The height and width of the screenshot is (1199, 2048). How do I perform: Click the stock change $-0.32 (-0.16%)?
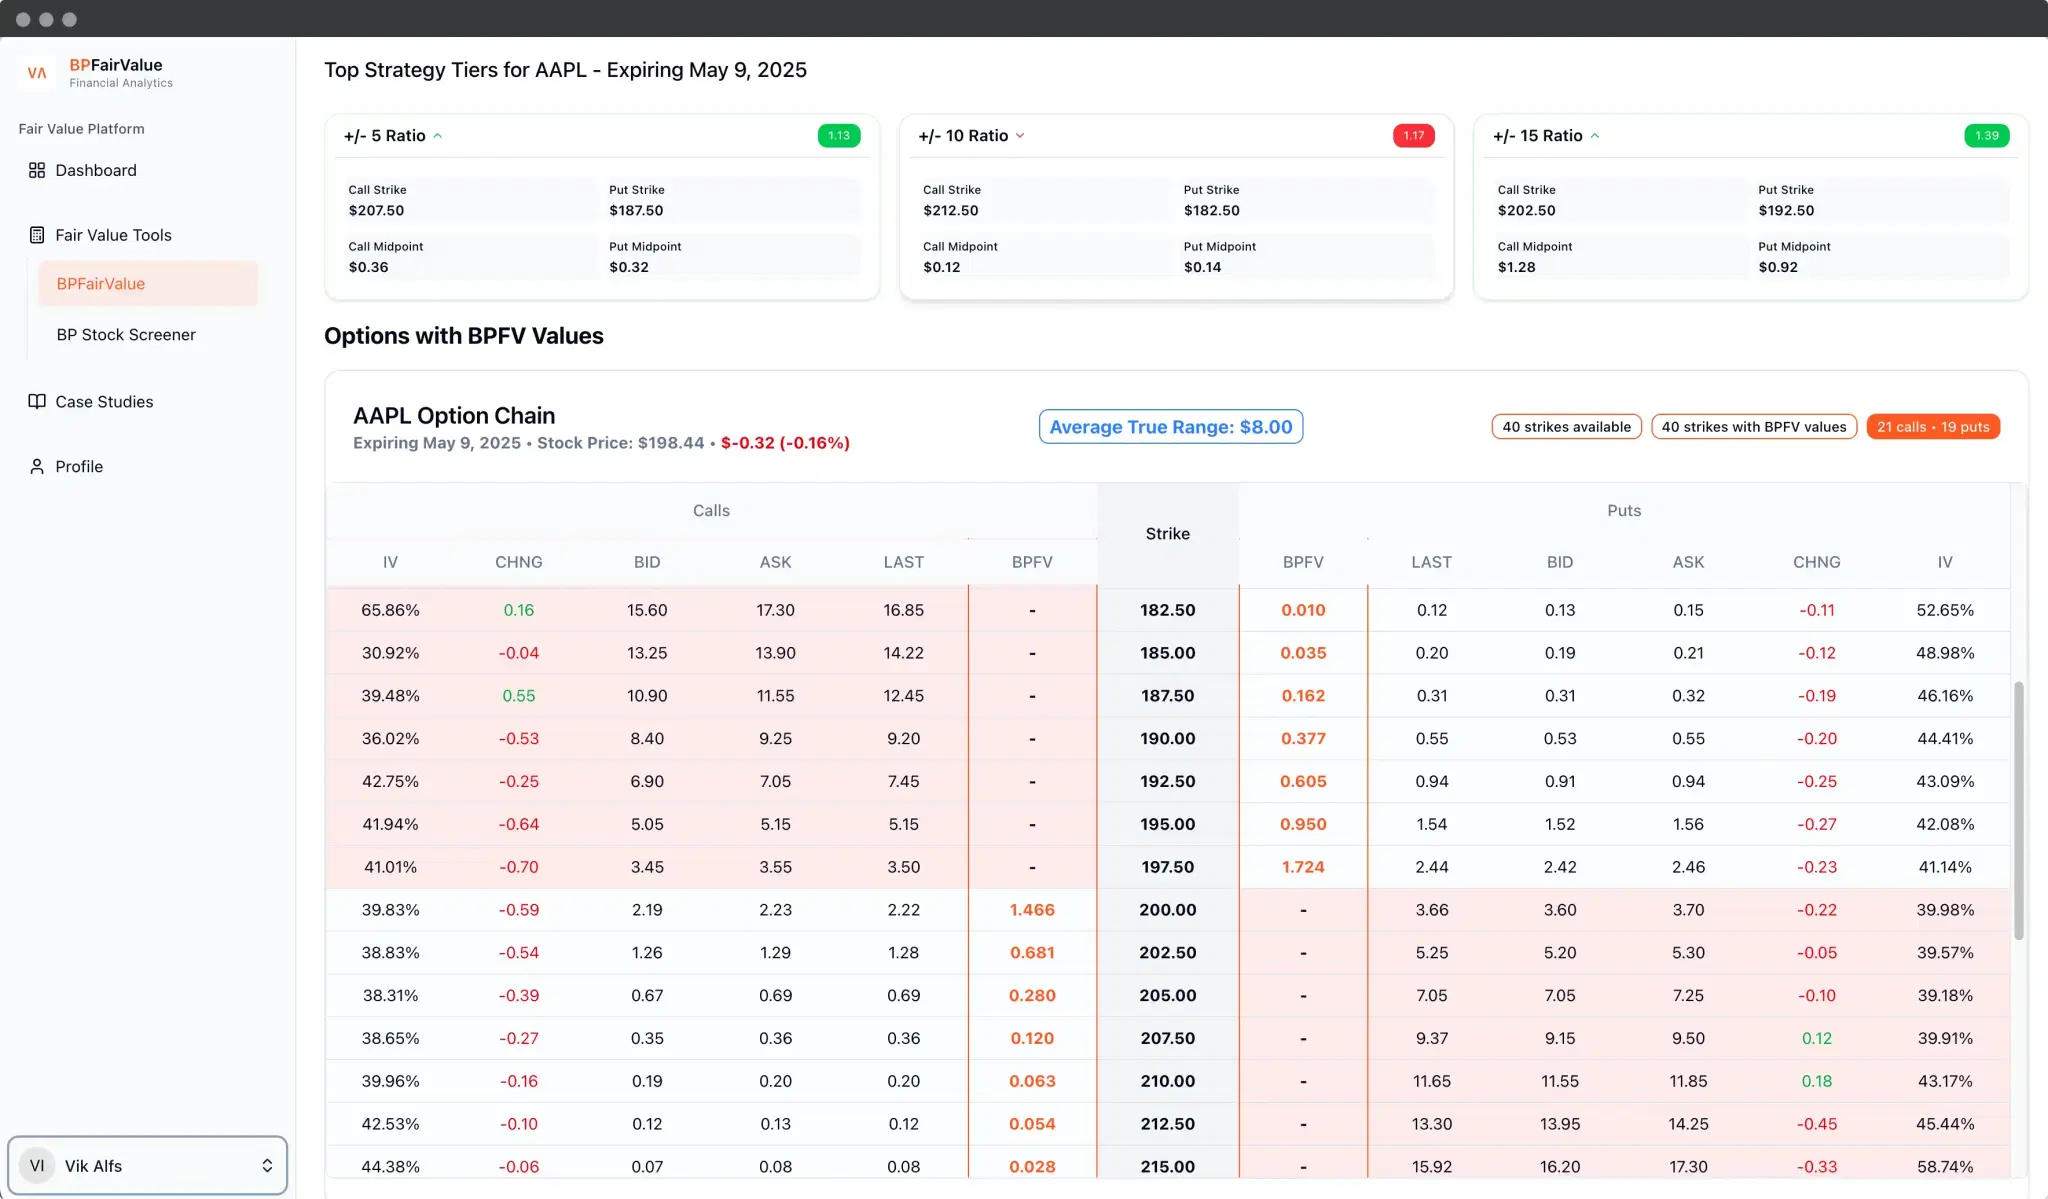(785, 443)
